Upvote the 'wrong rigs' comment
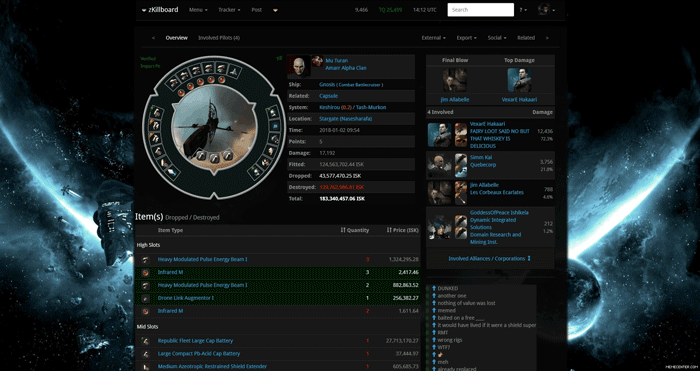The height and width of the screenshot is (371, 700). (x=433, y=340)
